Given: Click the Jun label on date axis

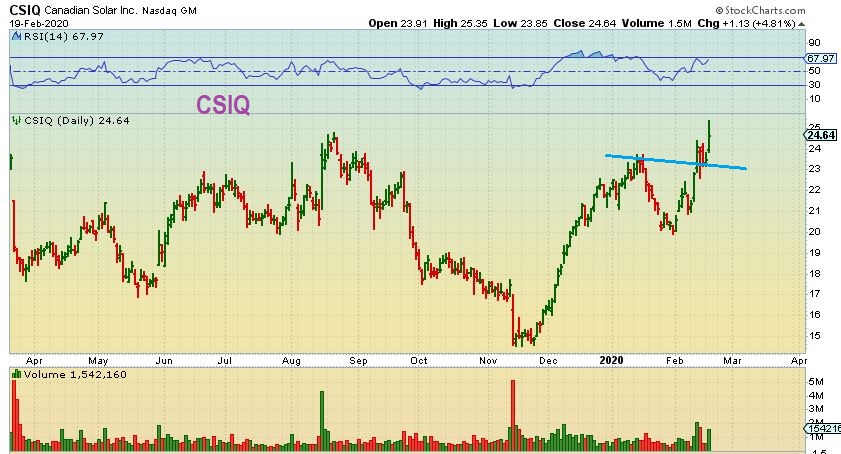Looking at the screenshot, I should coord(164,361).
